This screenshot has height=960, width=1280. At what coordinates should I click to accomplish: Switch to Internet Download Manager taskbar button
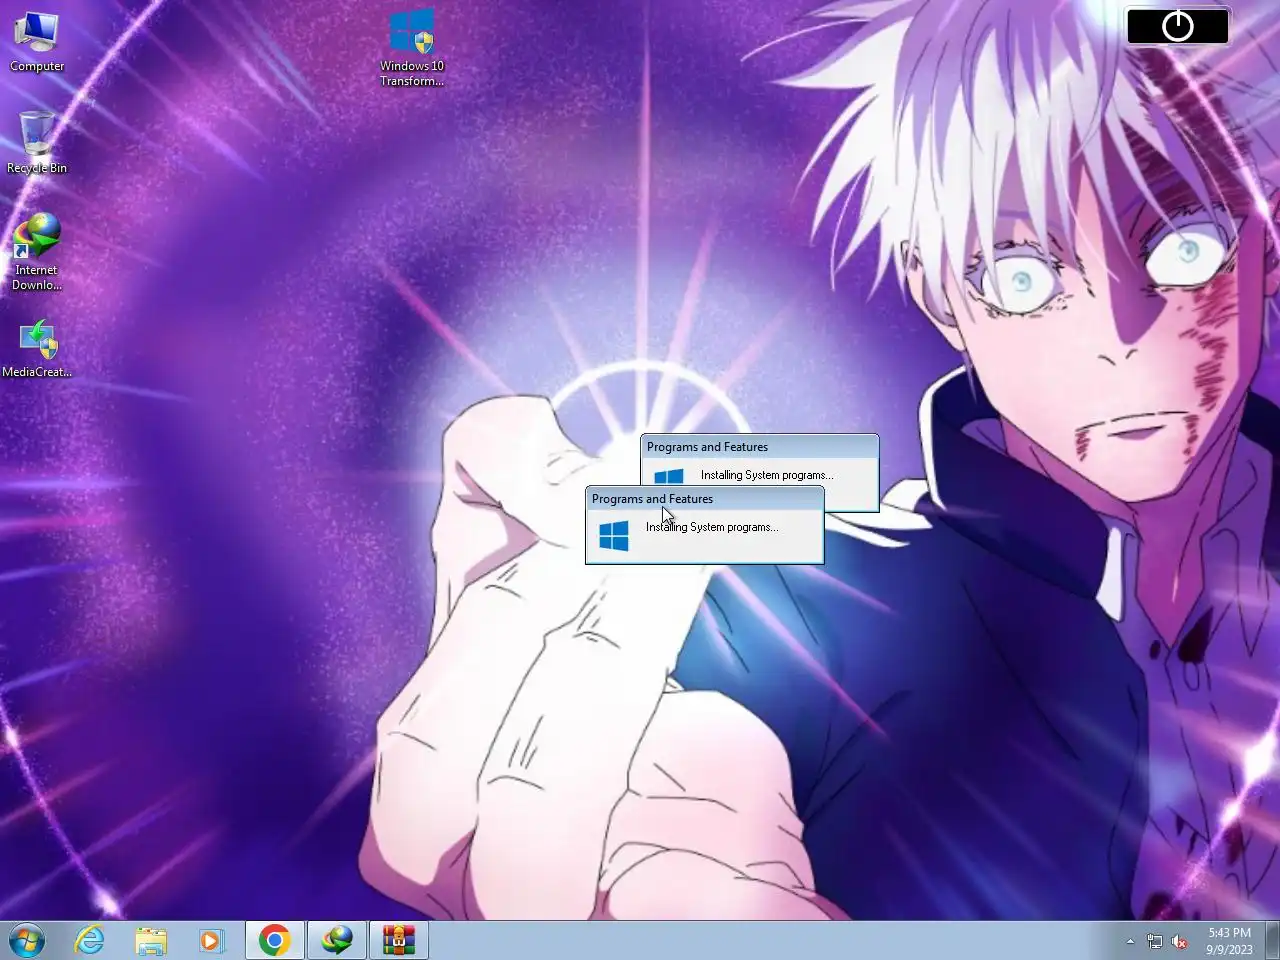pyautogui.click(x=337, y=940)
